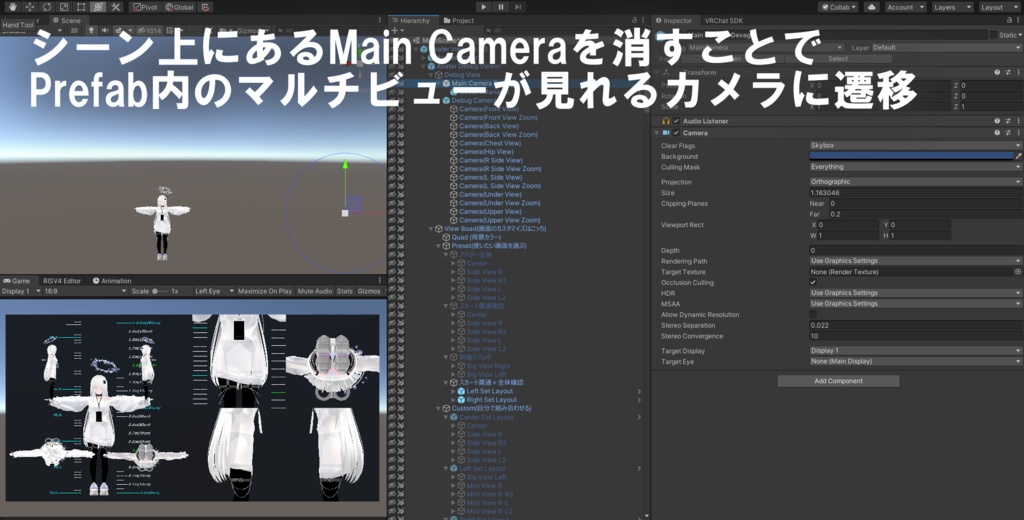1024x520 pixels.
Task: Click the Pause button
Action: pos(501,7)
